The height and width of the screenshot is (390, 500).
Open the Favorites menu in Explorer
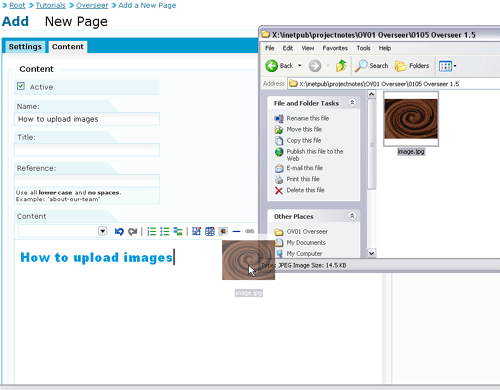[x=335, y=48]
